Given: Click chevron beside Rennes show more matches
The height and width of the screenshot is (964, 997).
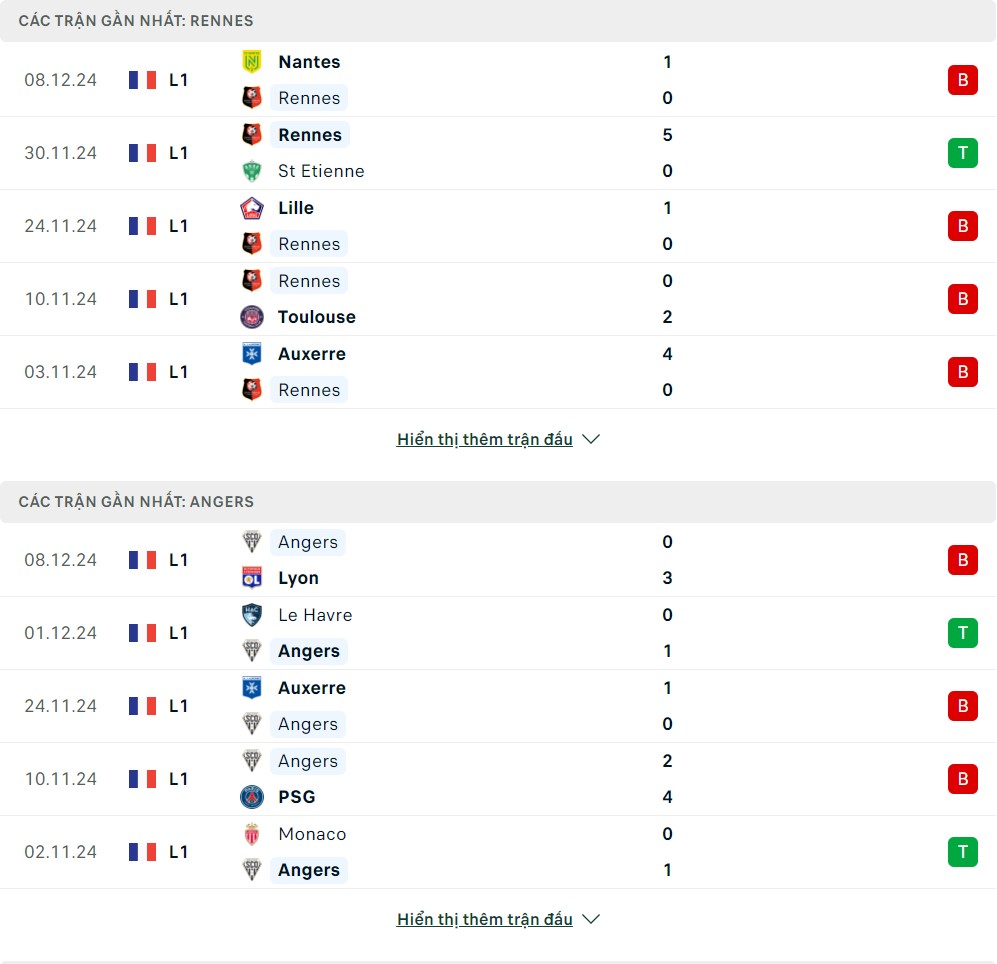Looking at the screenshot, I should 591,439.
